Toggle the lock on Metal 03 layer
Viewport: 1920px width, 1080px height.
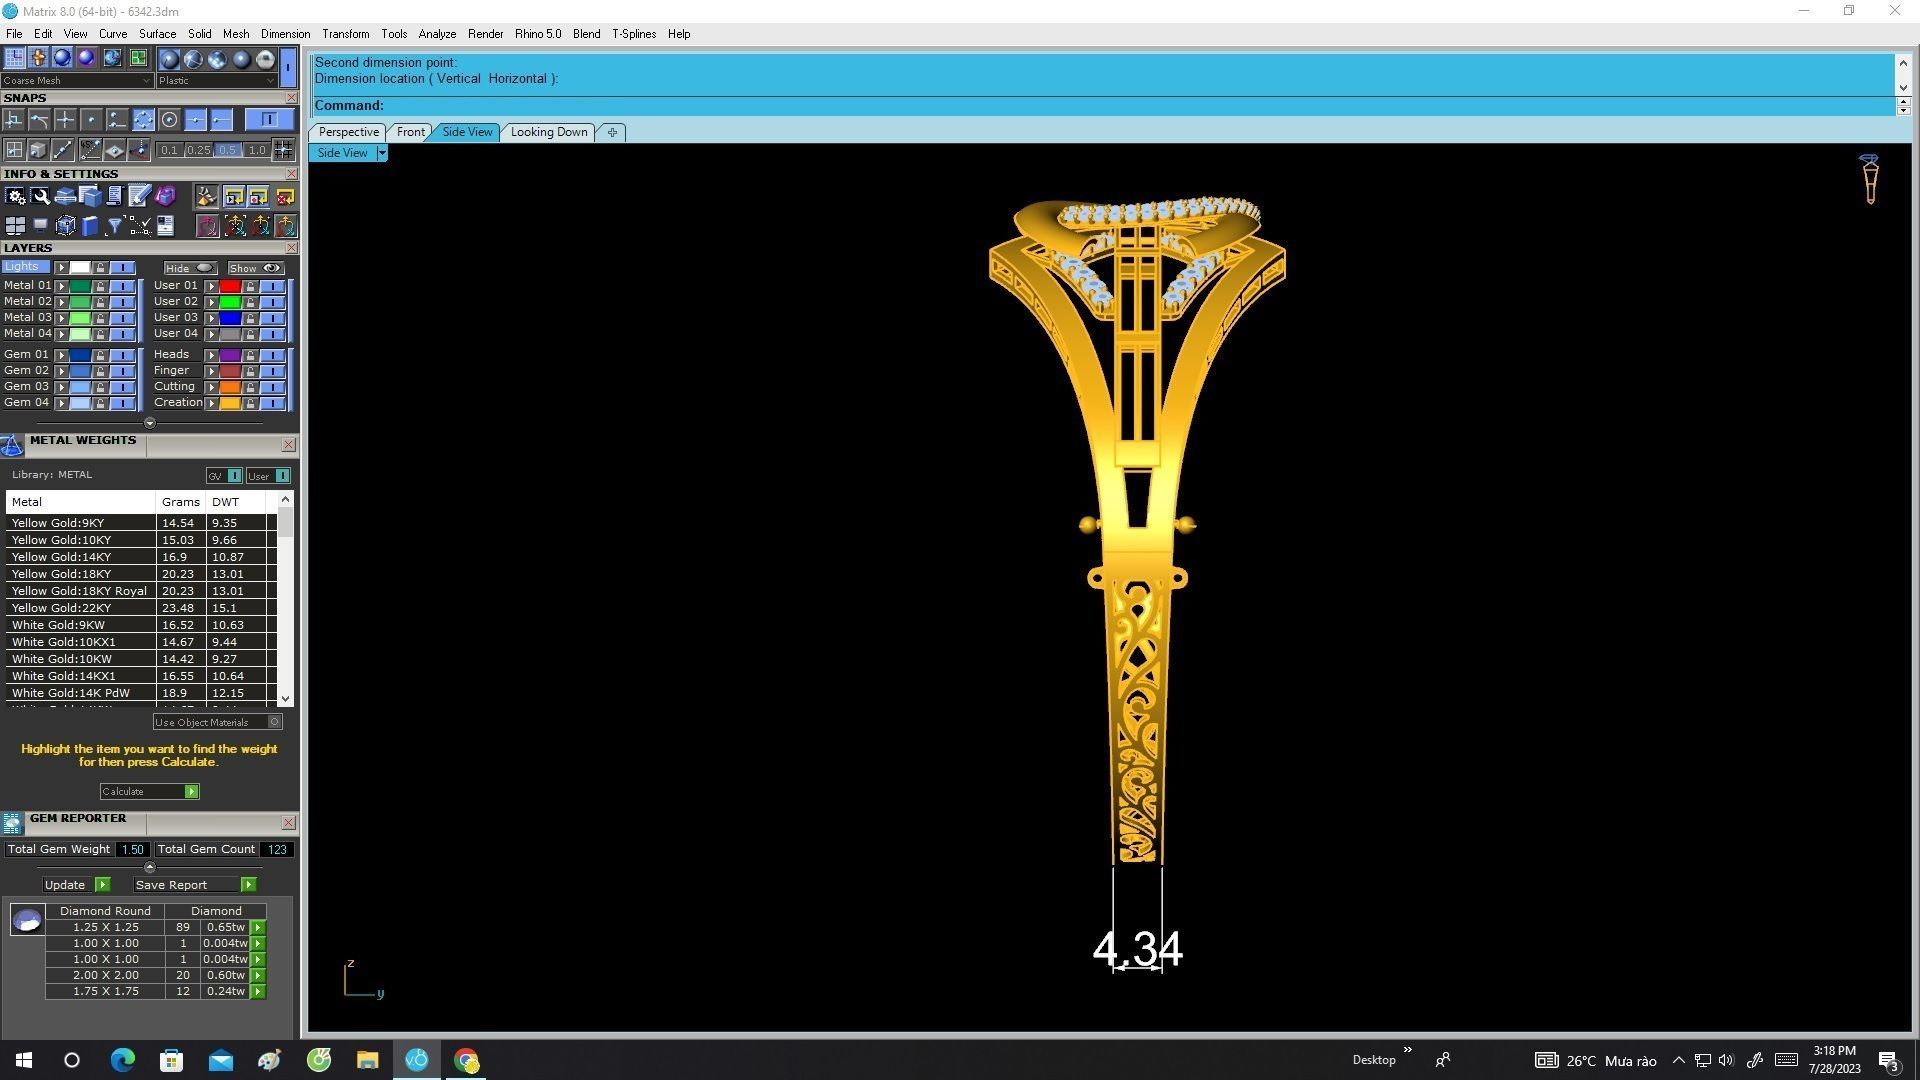click(x=100, y=318)
